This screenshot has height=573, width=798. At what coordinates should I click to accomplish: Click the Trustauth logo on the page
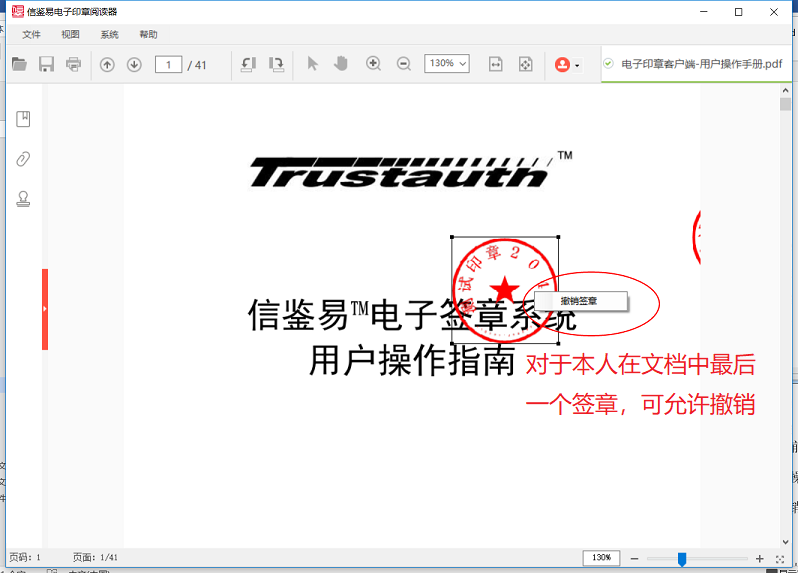point(411,171)
